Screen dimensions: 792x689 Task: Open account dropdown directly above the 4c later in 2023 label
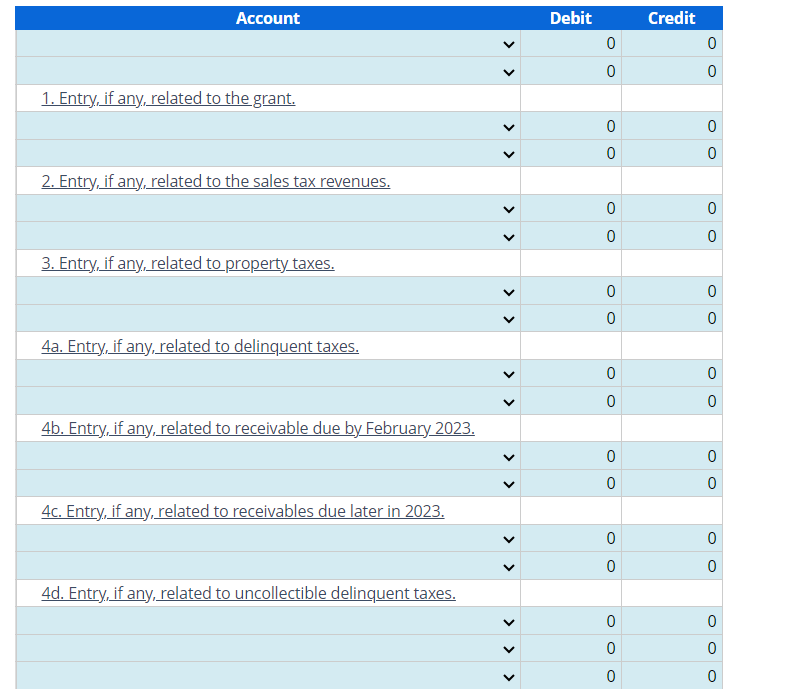[x=268, y=483]
